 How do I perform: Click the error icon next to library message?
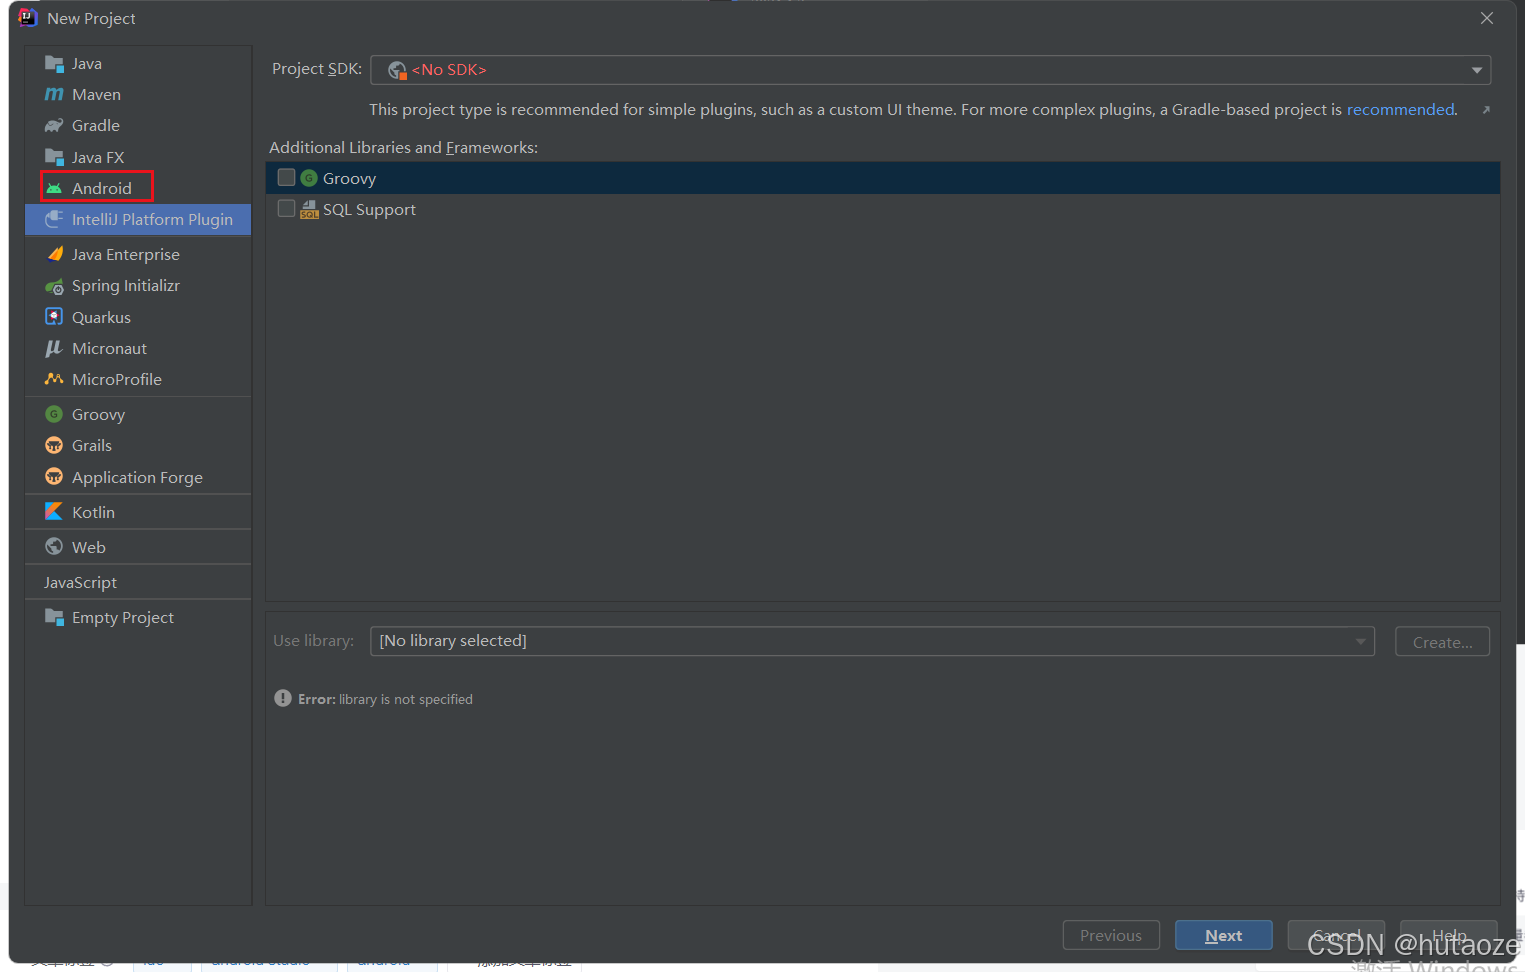pos(283,698)
